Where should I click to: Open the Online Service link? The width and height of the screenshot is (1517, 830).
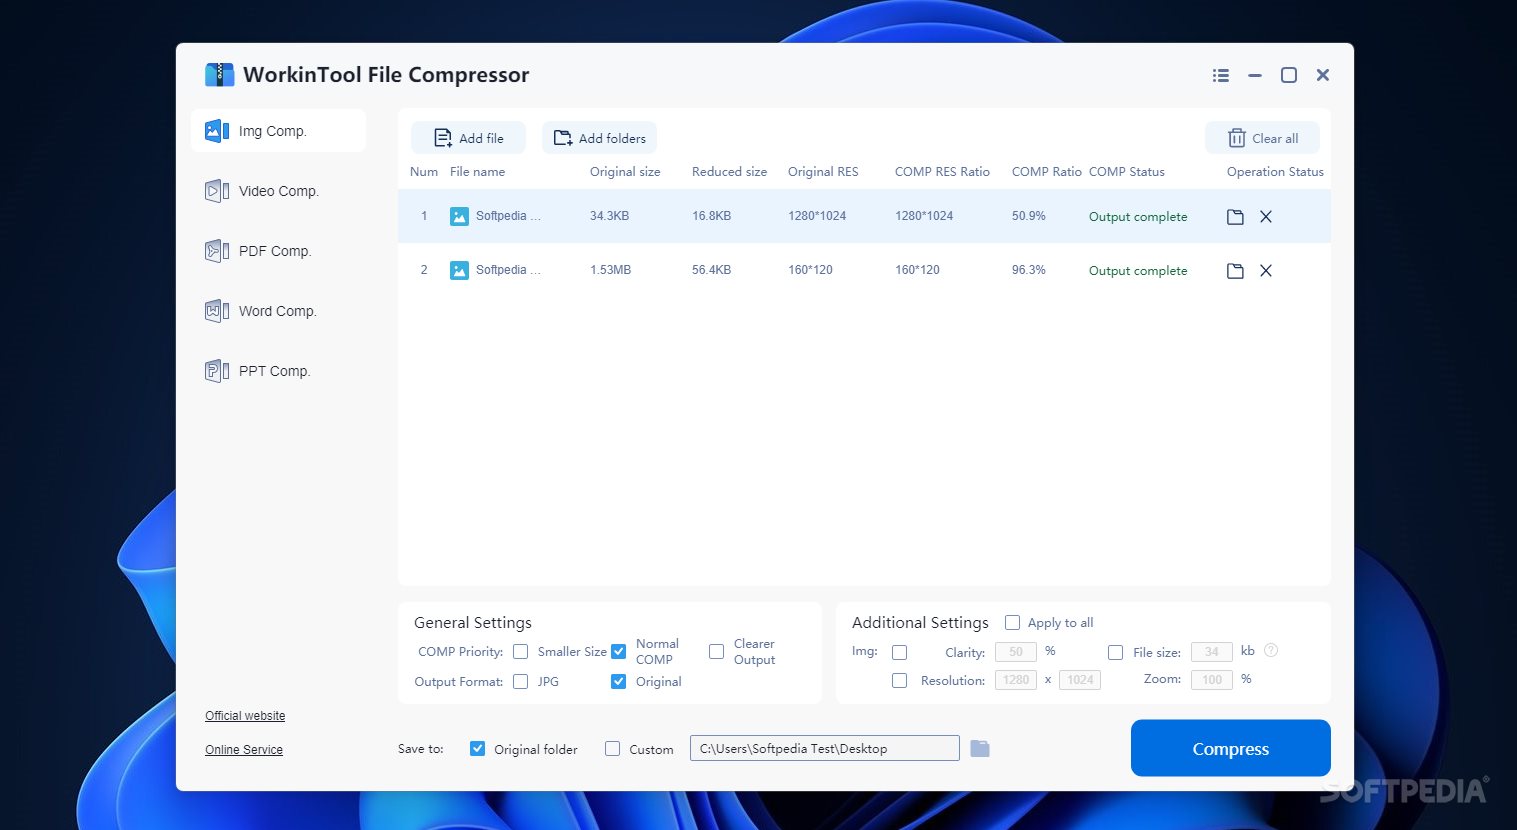244,750
